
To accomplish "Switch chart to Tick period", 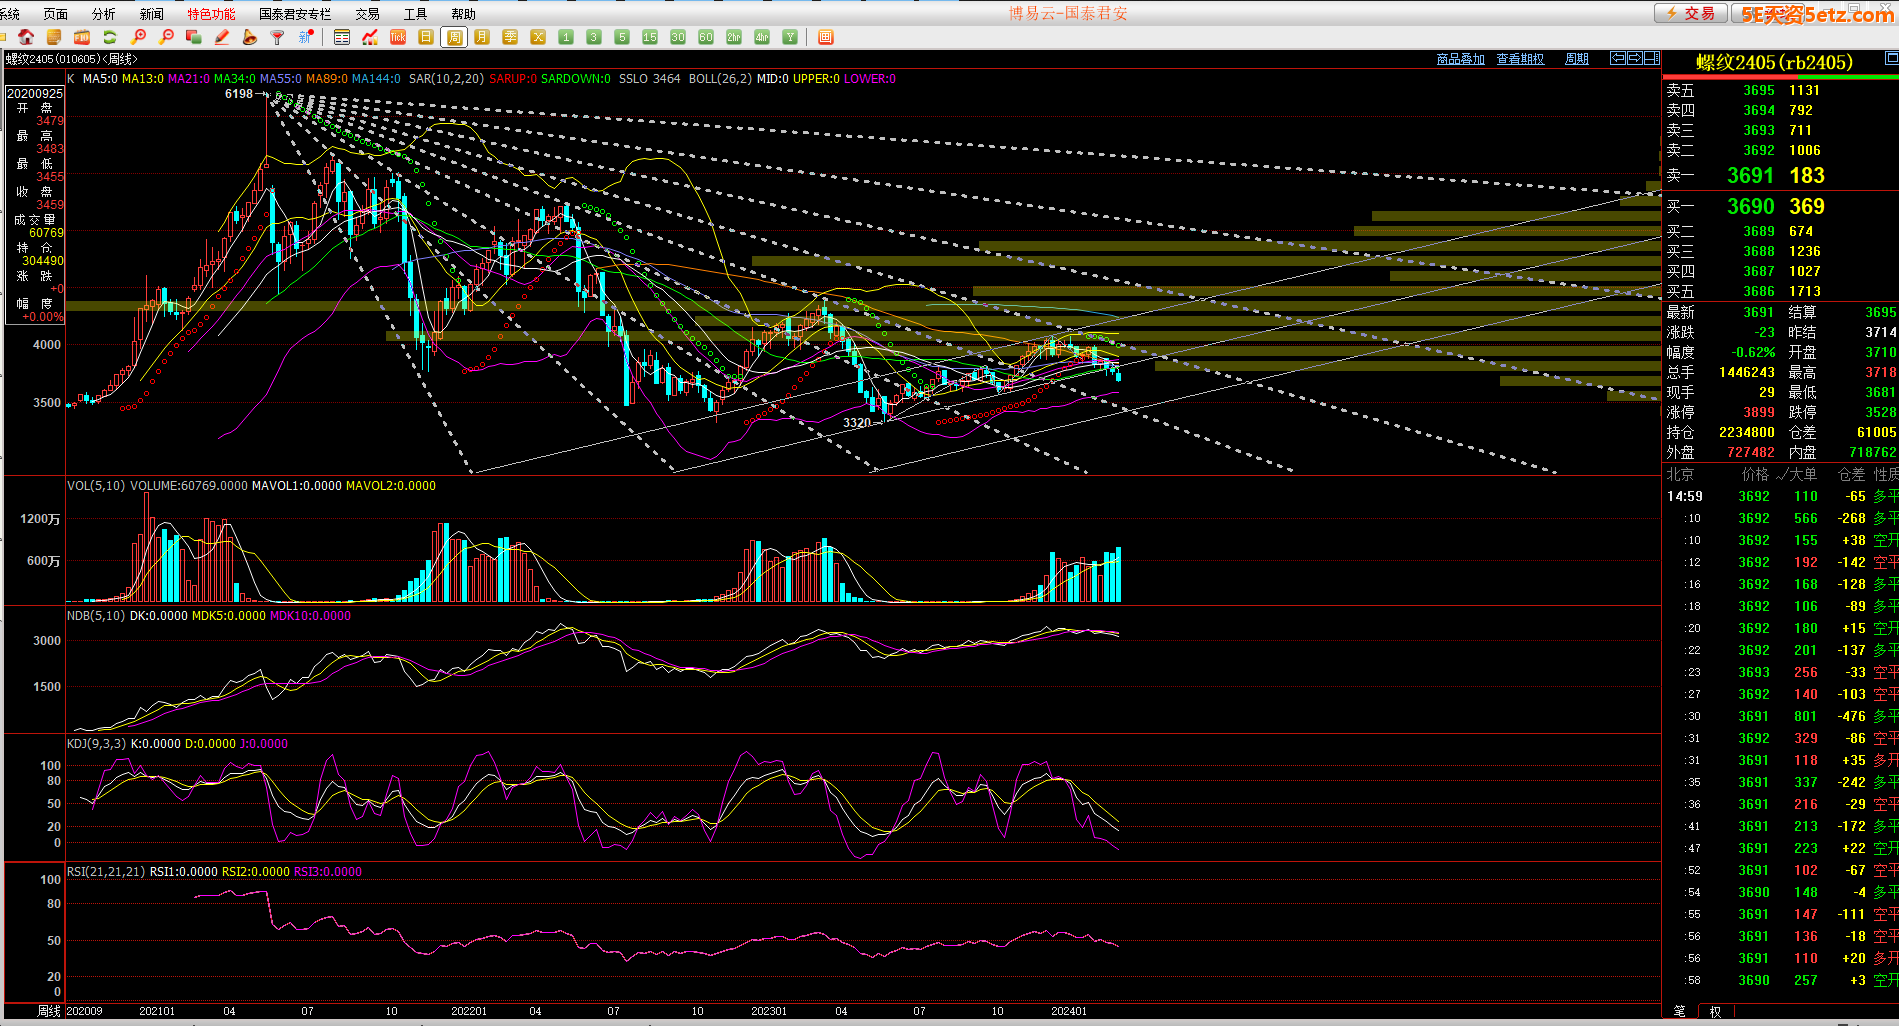I will click(x=398, y=37).
